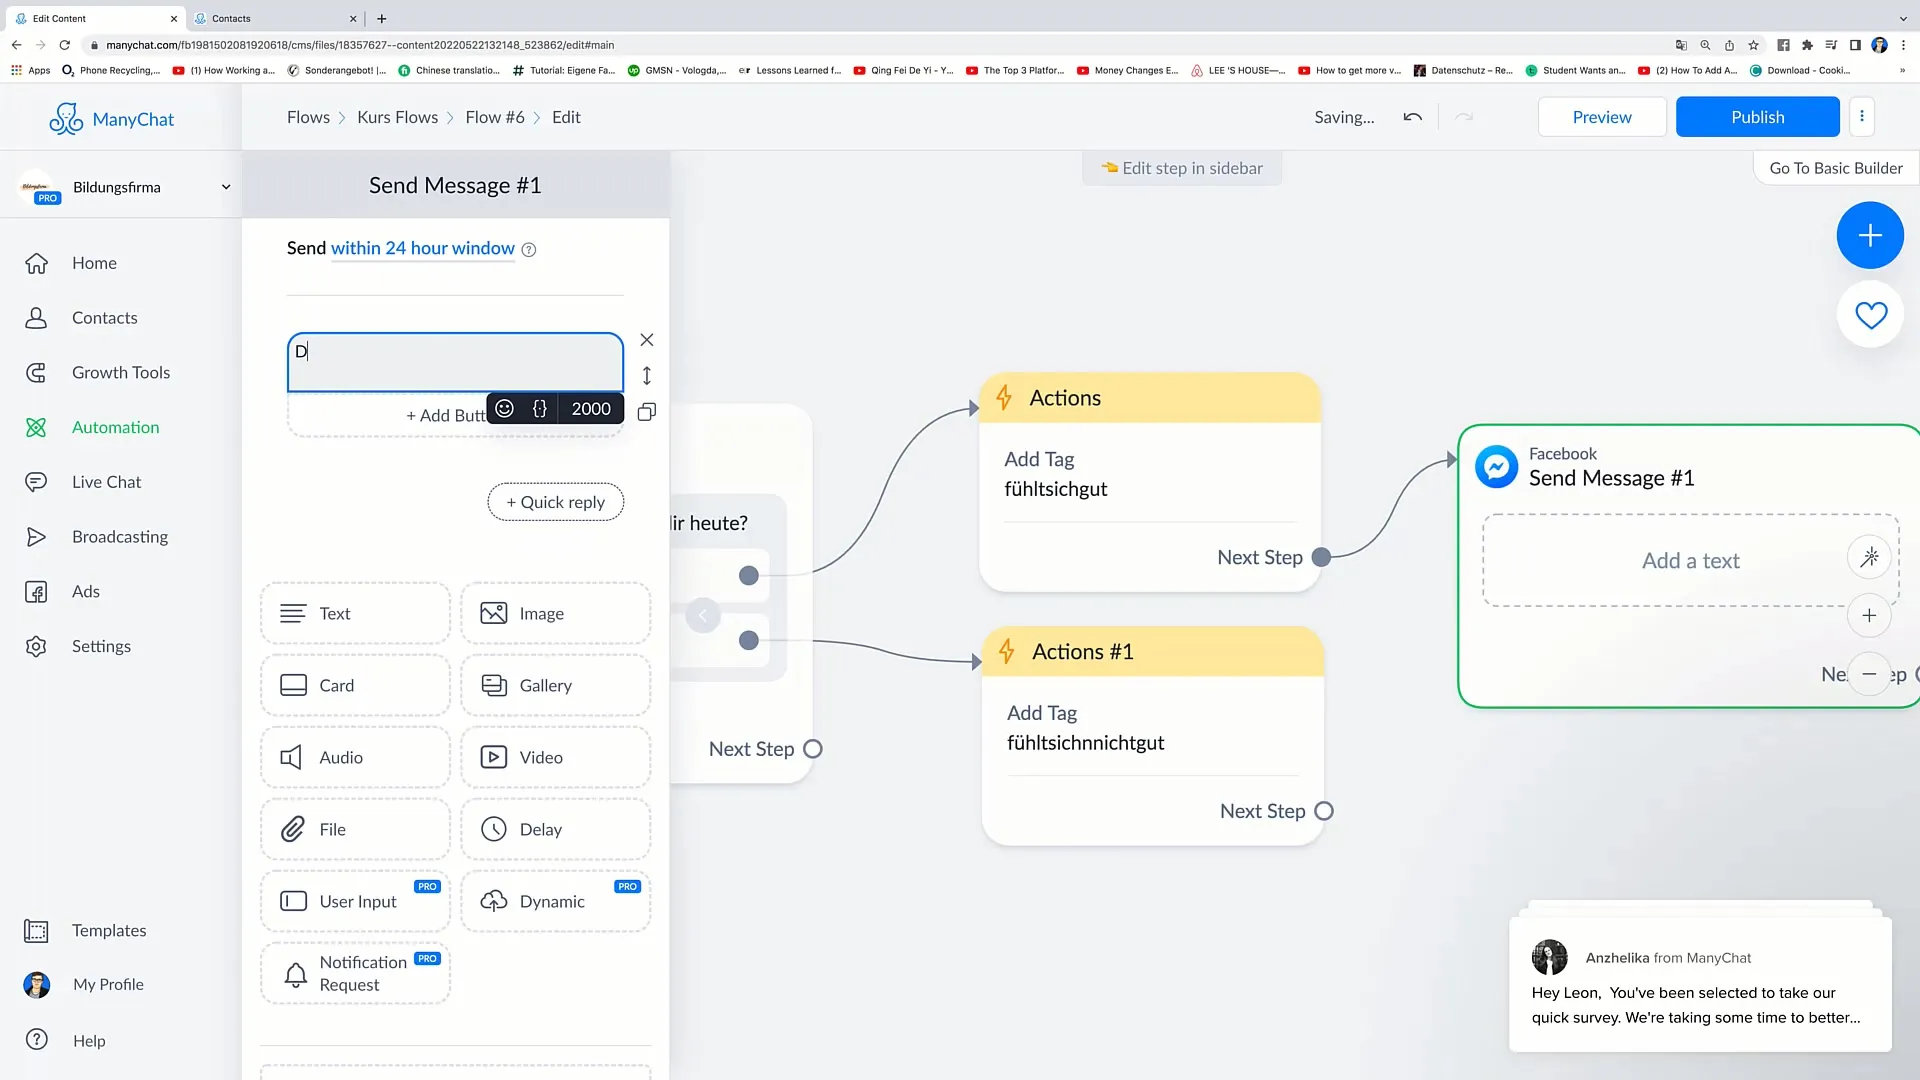The image size is (1920, 1080).
Task: Click the Kurs Flows breadcrumb
Action: (397, 117)
